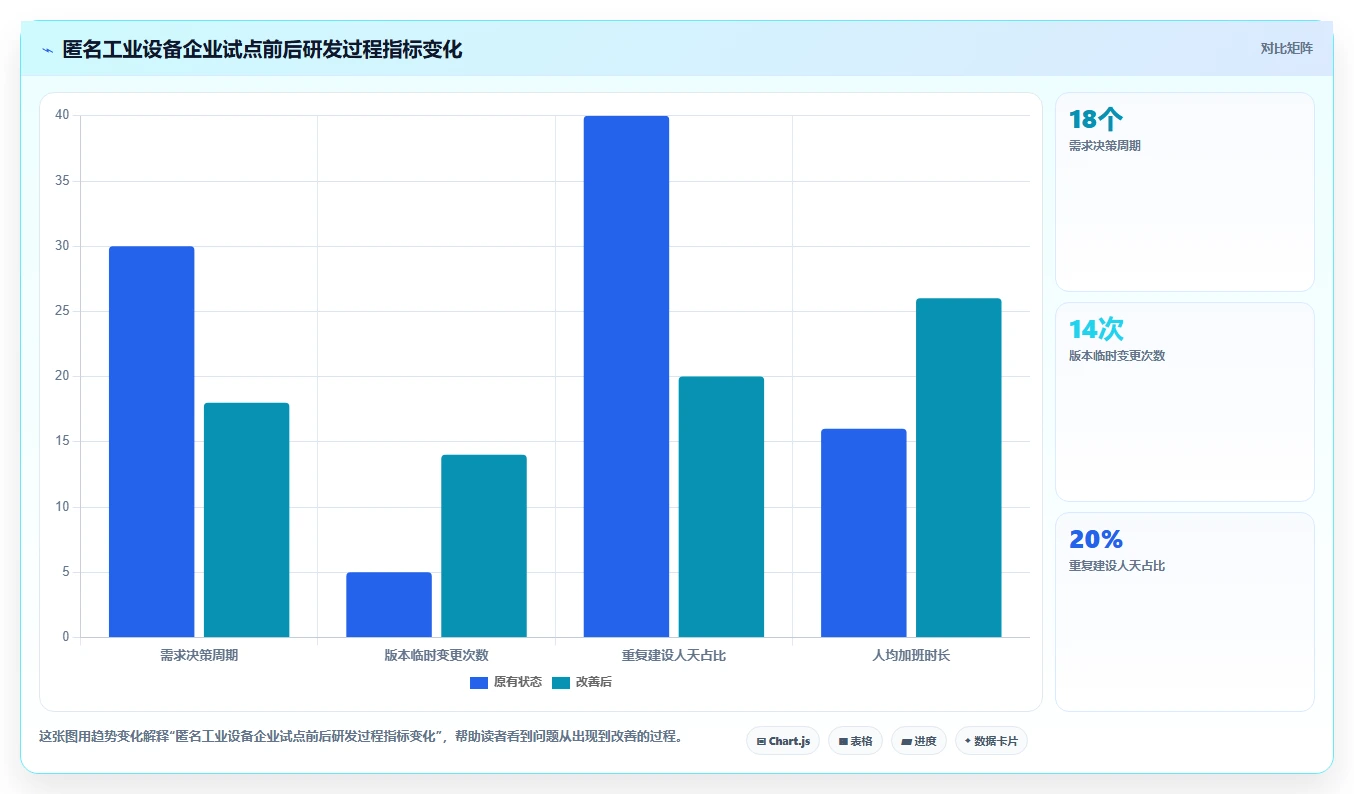The image size is (1354, 794).
Task: Click the 进度 tag button
Action: click(x=919, y=741)
